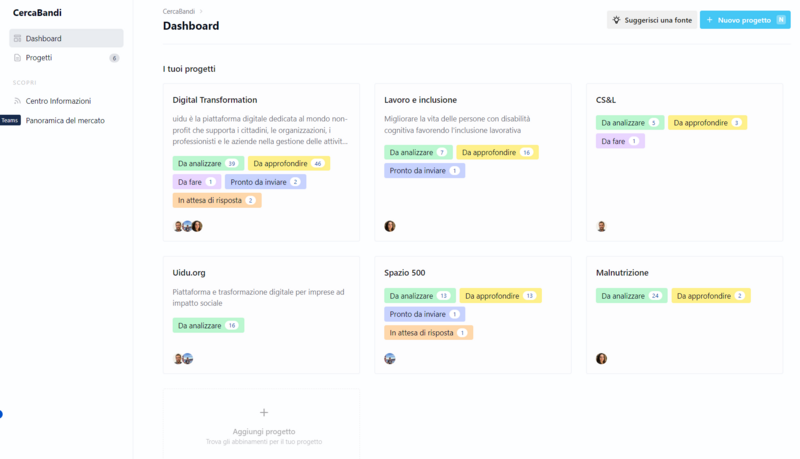The width and height of the screenshot is (800, 459).
Task: Click the lightbulb icon on Suggerisci una fonte
Action: (616, 20)
